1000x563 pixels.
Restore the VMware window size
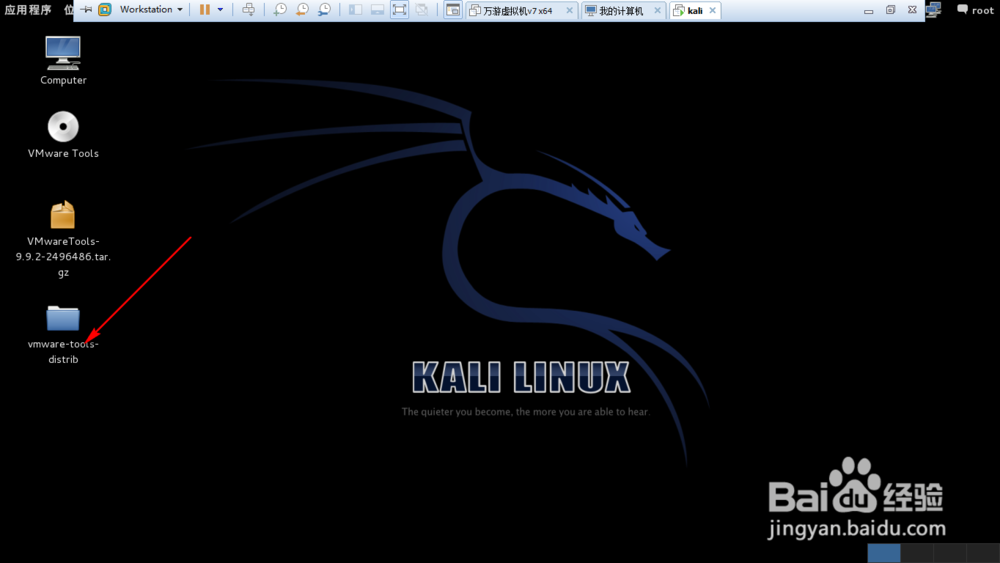pos(890,10)
